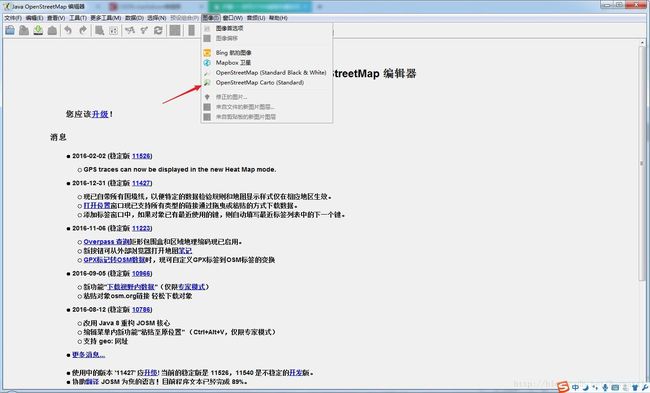Click the Overpass 查询 link
Viewport: 650px width, 393px height.
[x=106, y=242]
